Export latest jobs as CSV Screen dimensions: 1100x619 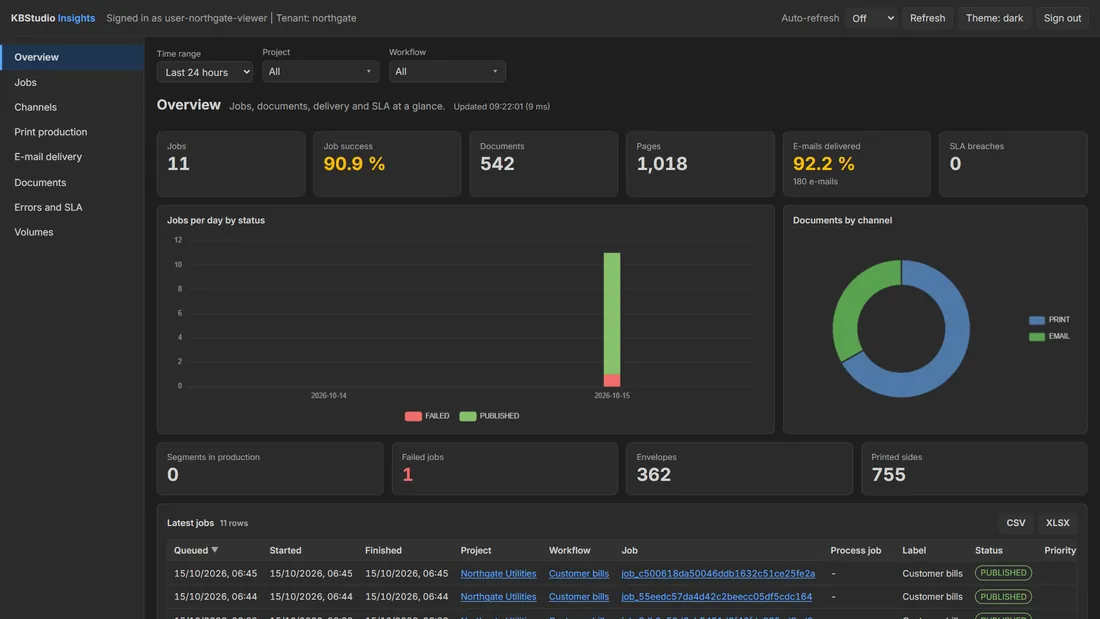point(1015,523)
